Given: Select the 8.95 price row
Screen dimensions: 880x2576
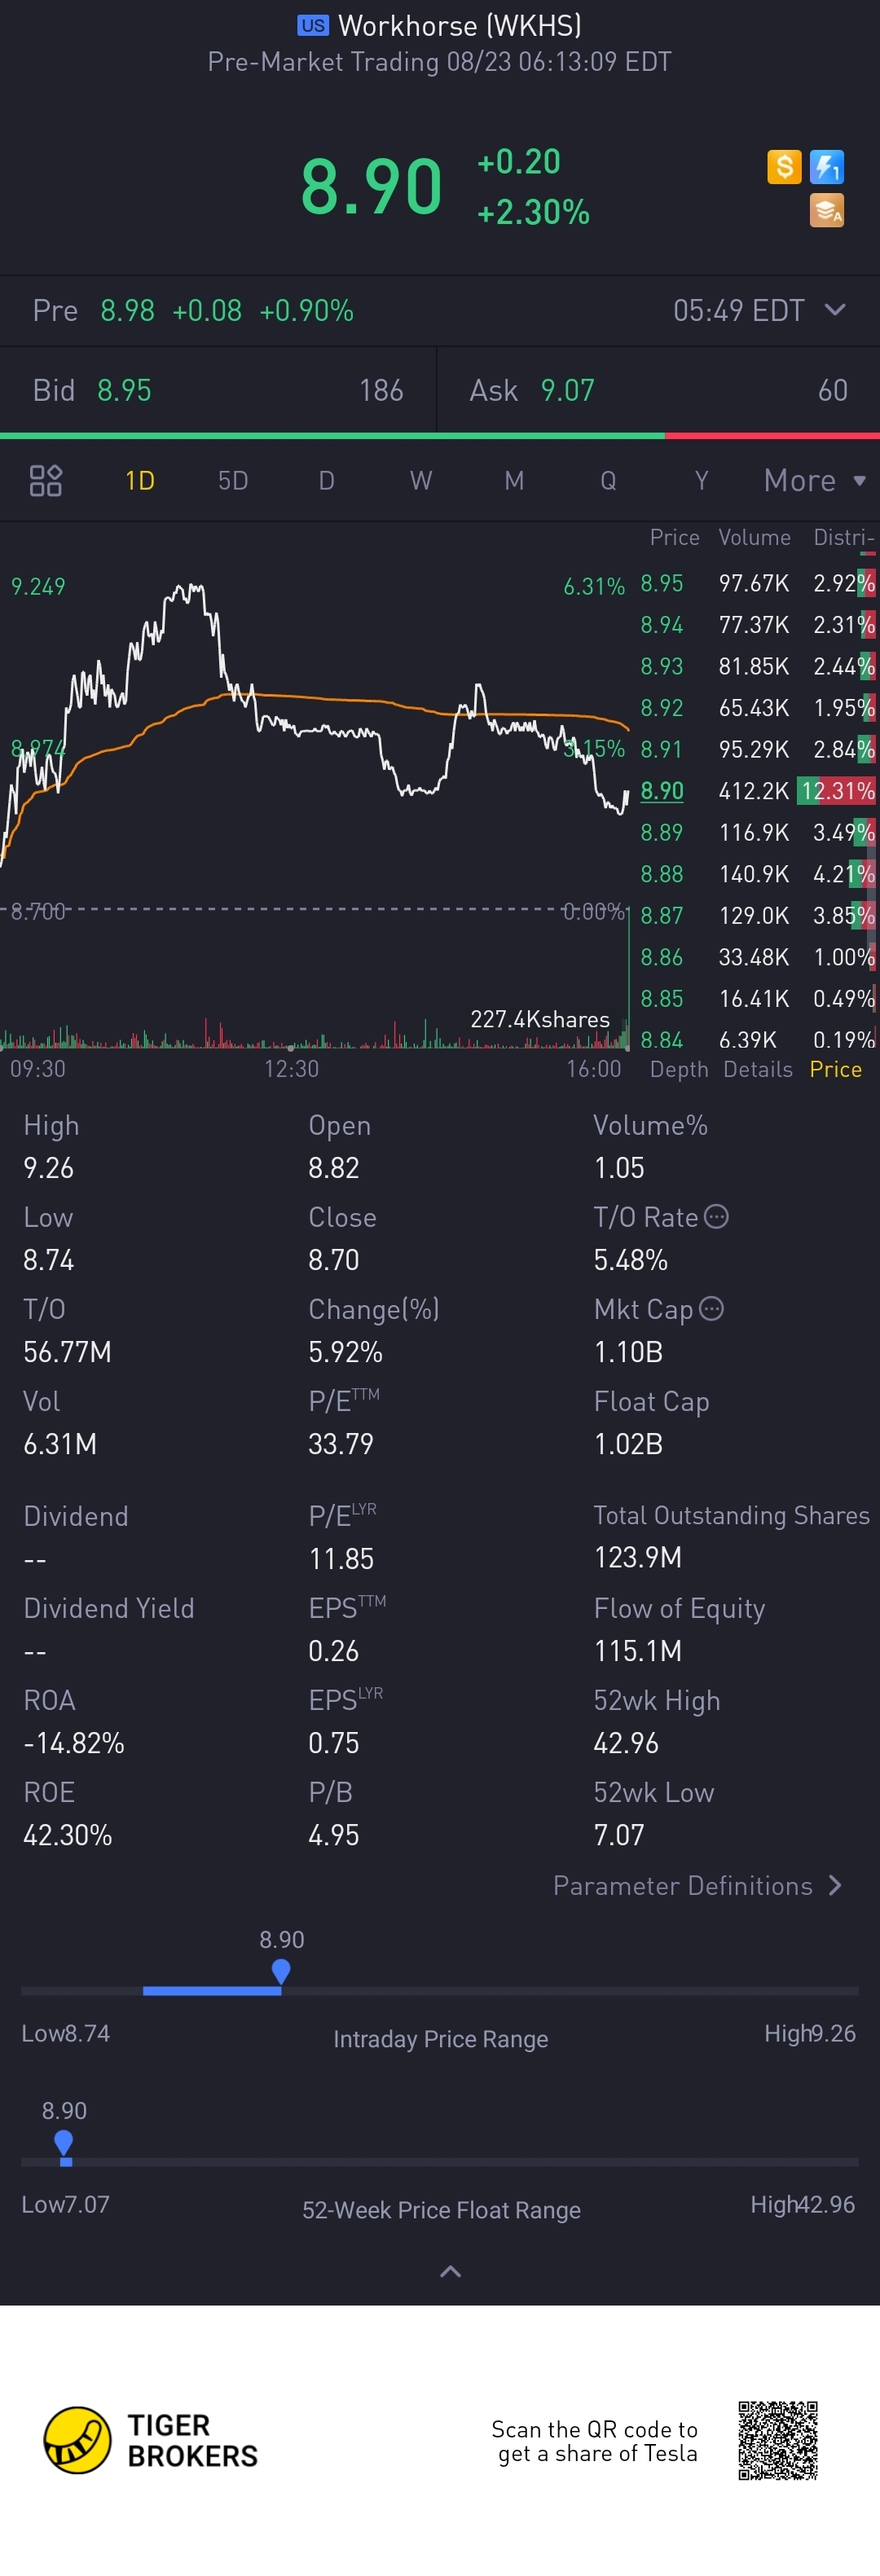Looking at the screenshot, I should 758,583.
